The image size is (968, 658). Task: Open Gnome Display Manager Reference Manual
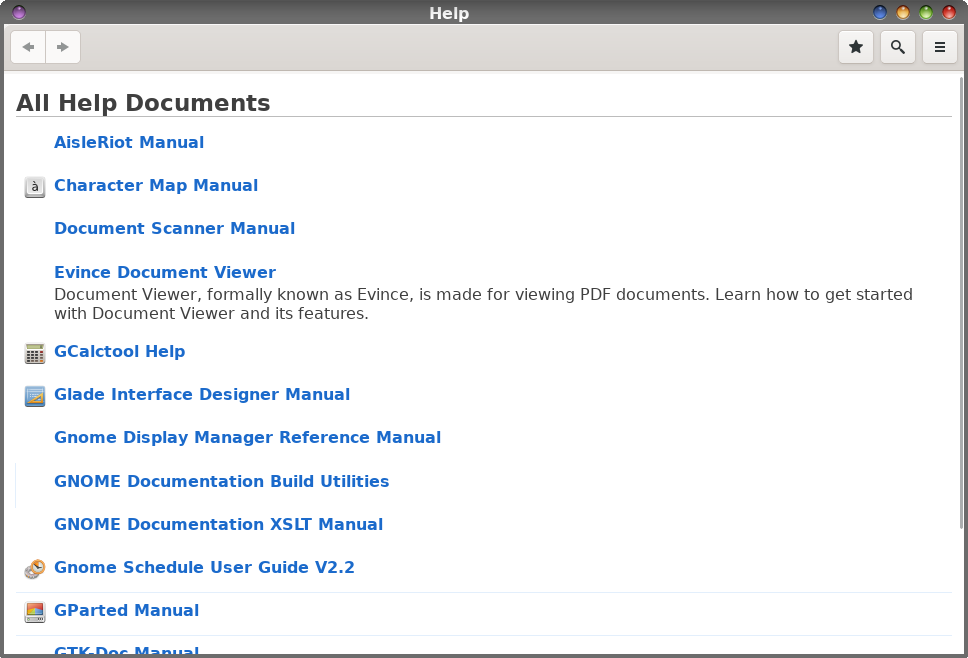pyautogui.click(x=248, y=438)
